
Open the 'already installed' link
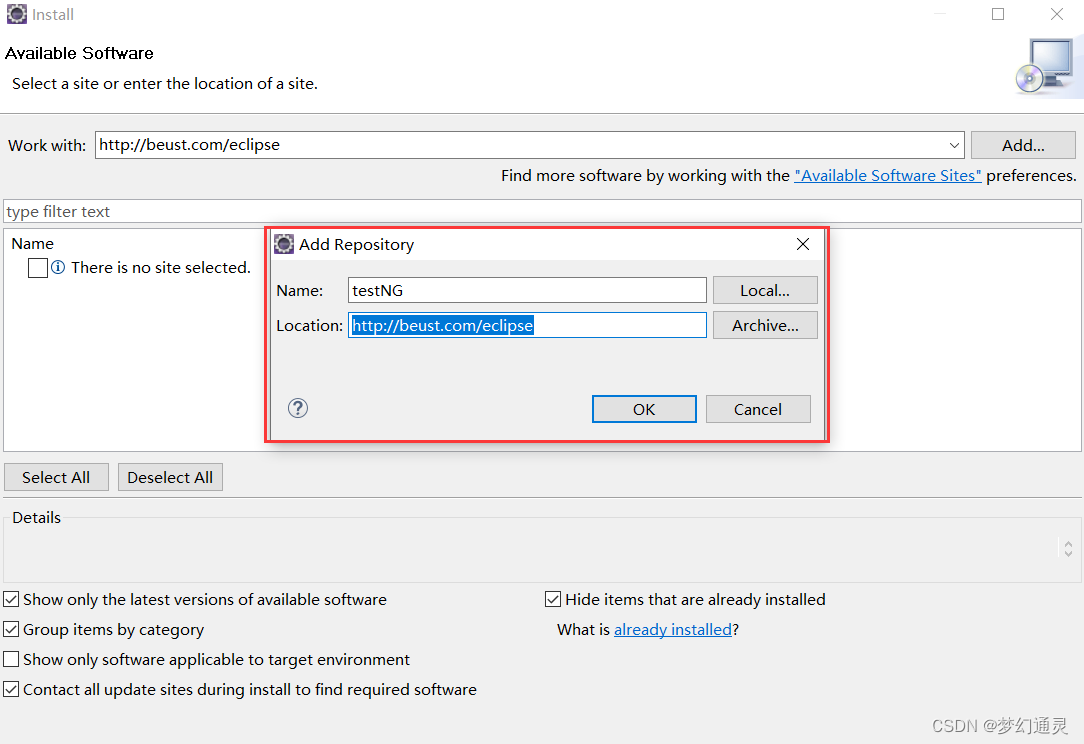[673, 629]
